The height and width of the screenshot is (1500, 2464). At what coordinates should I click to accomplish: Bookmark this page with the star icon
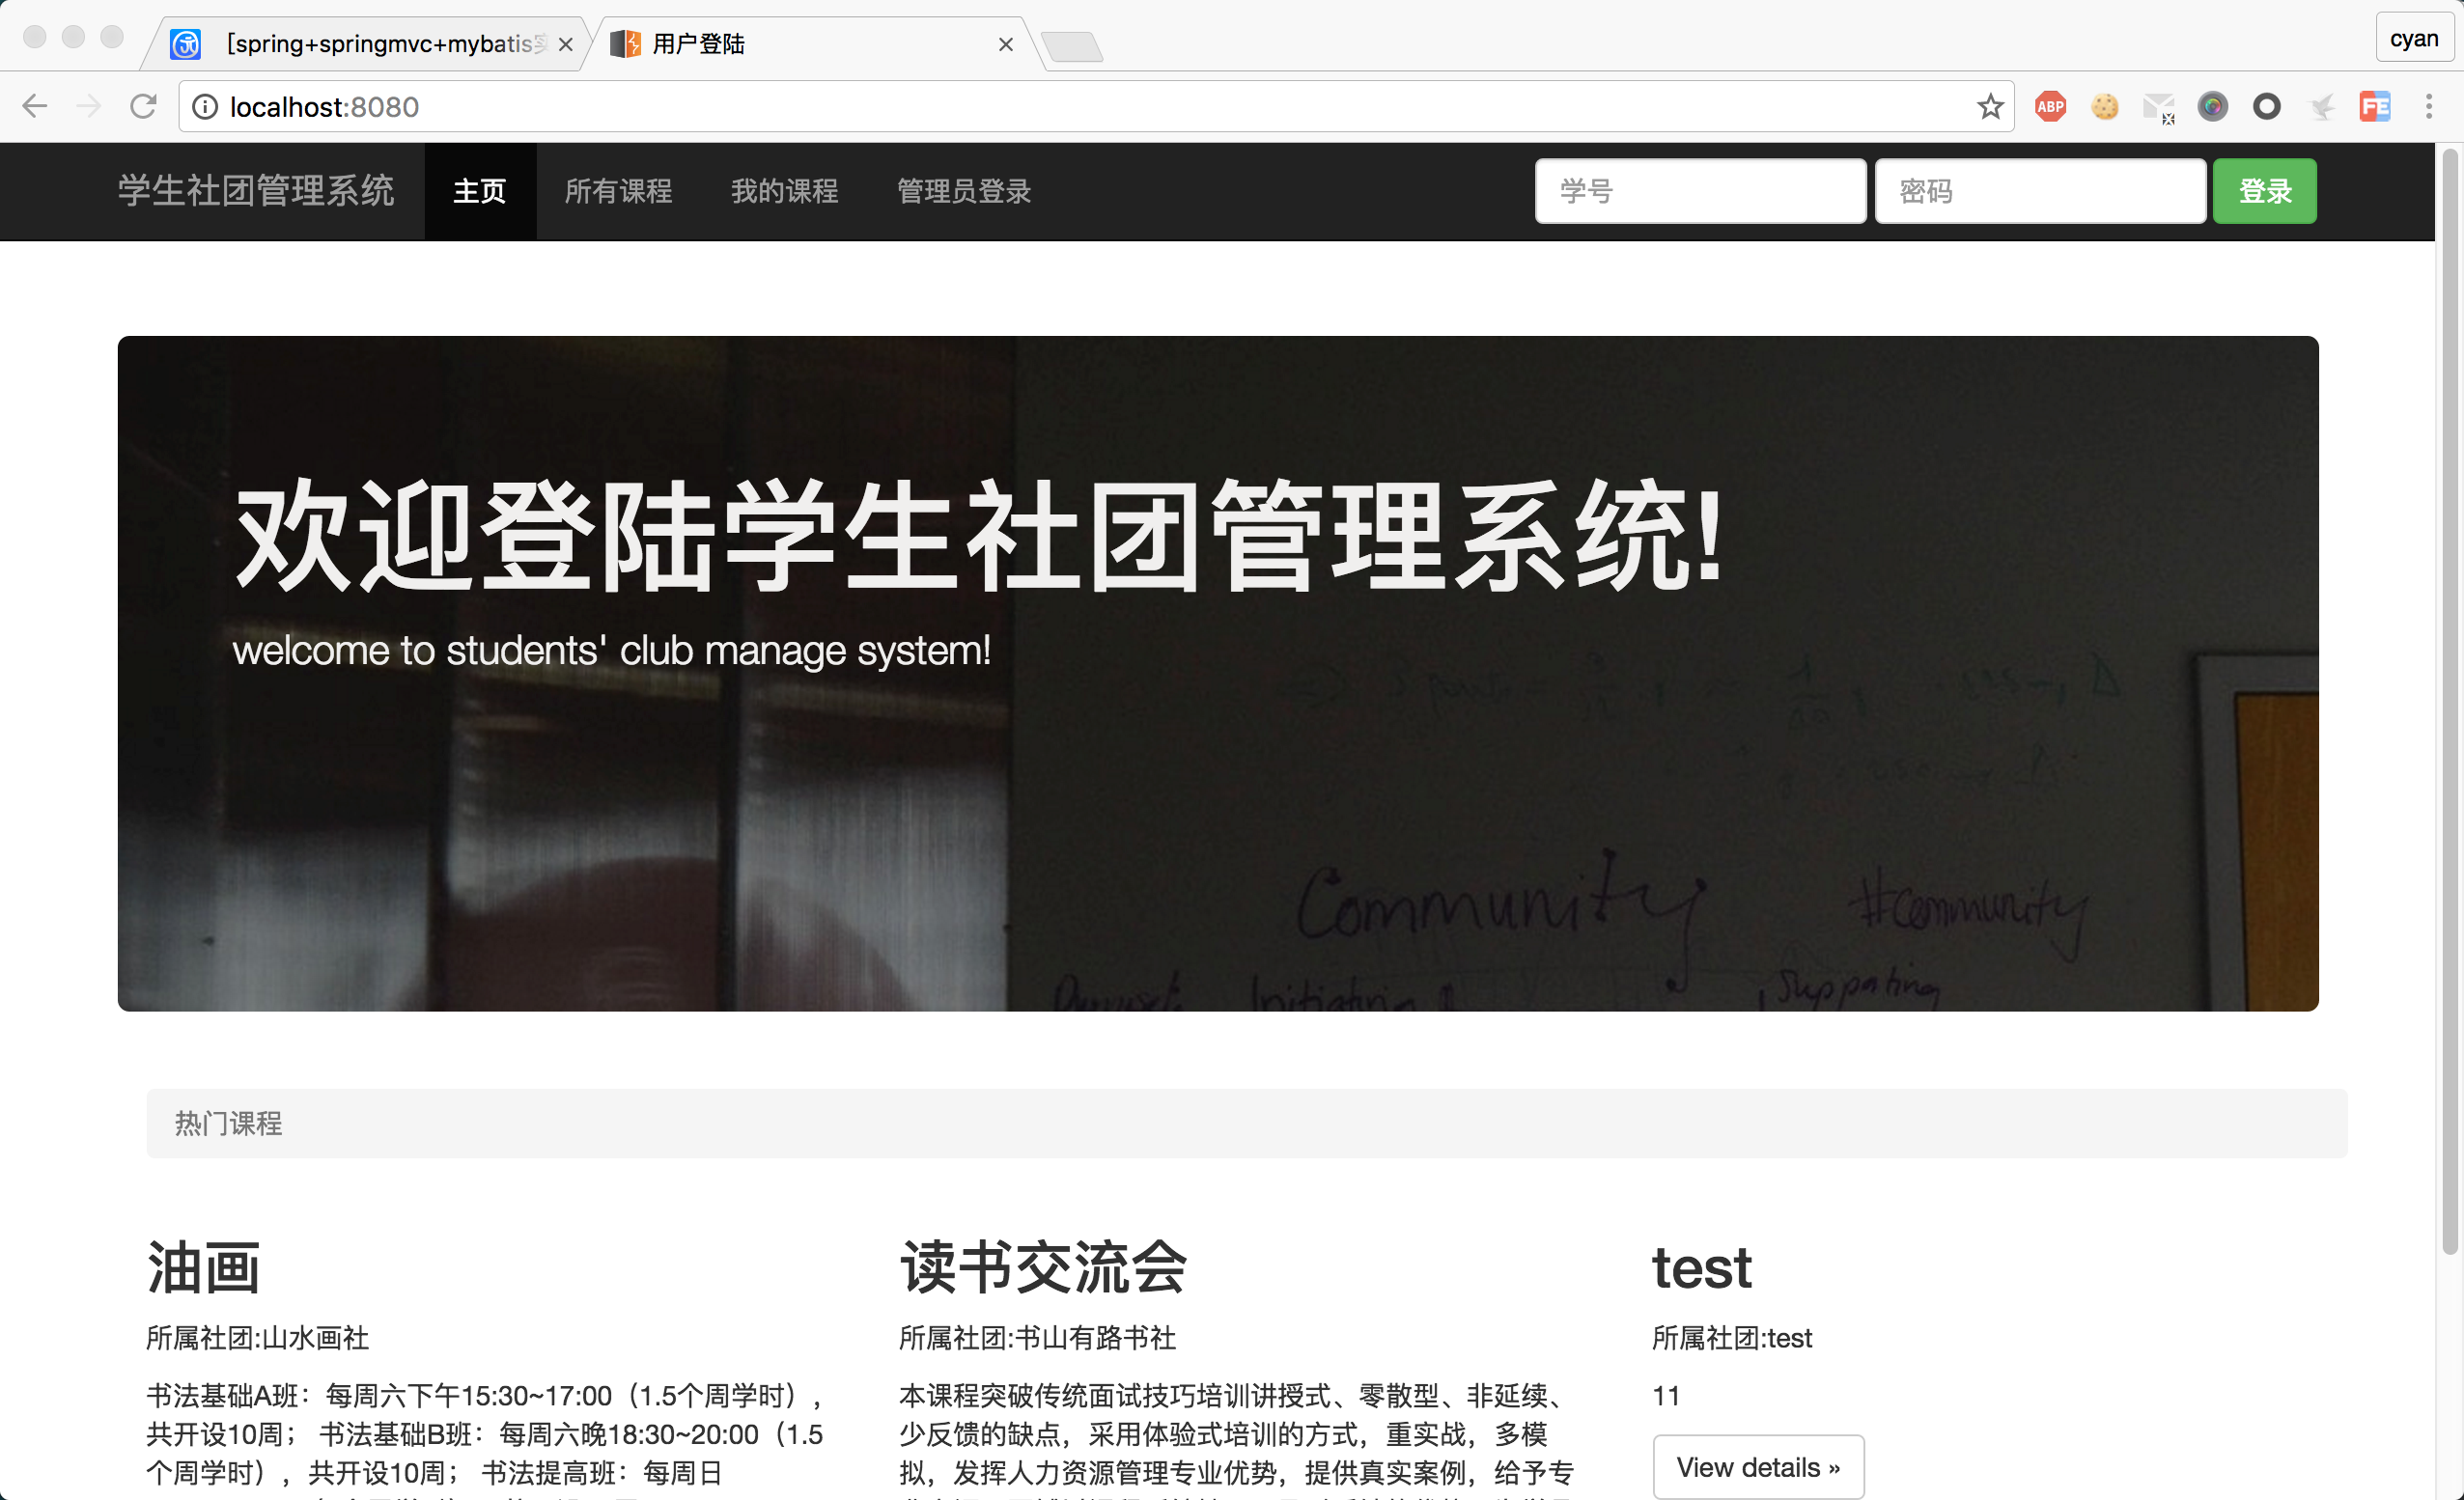1990,106
